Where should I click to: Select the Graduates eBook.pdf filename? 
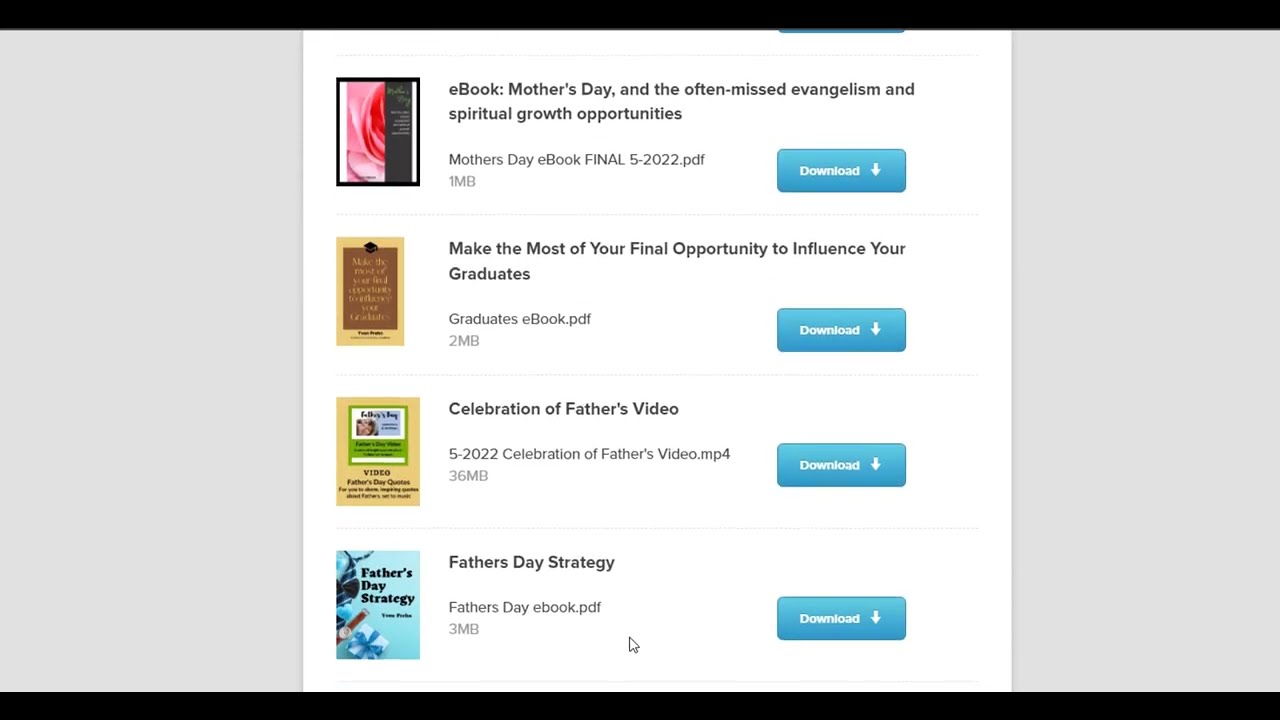tap(519, 319)
